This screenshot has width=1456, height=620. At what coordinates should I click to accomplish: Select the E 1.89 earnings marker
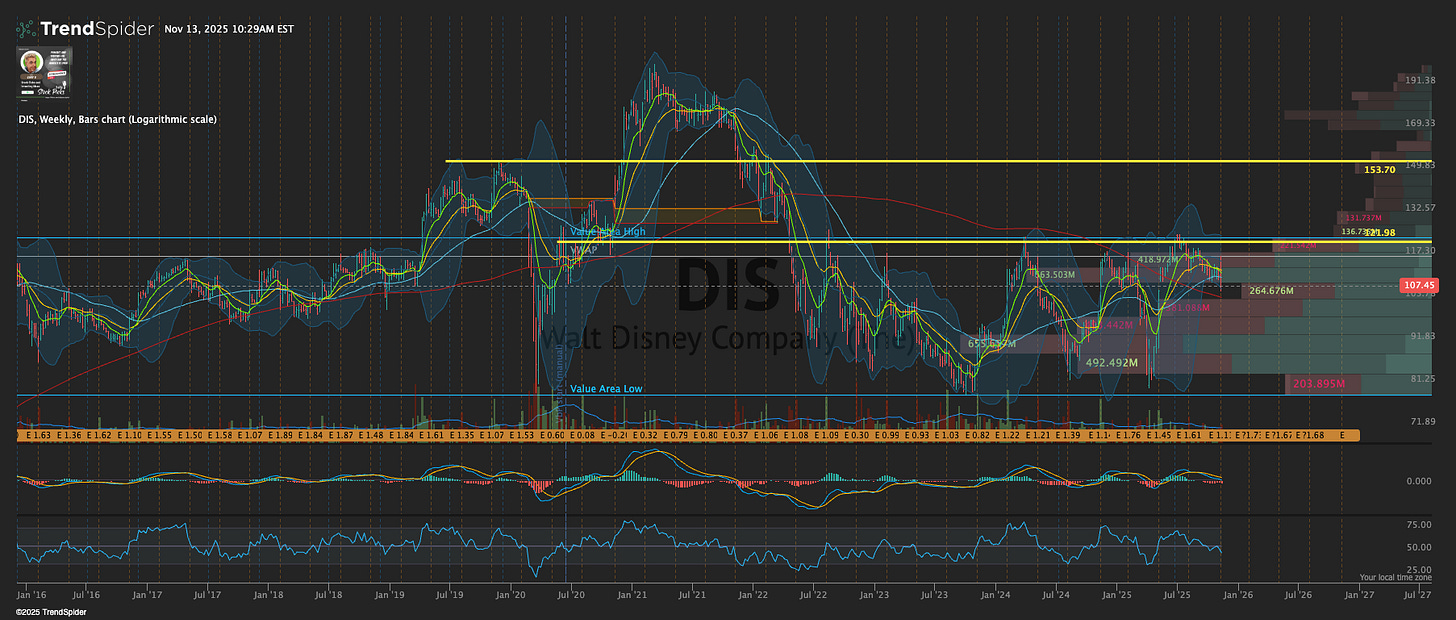point(280,435)
